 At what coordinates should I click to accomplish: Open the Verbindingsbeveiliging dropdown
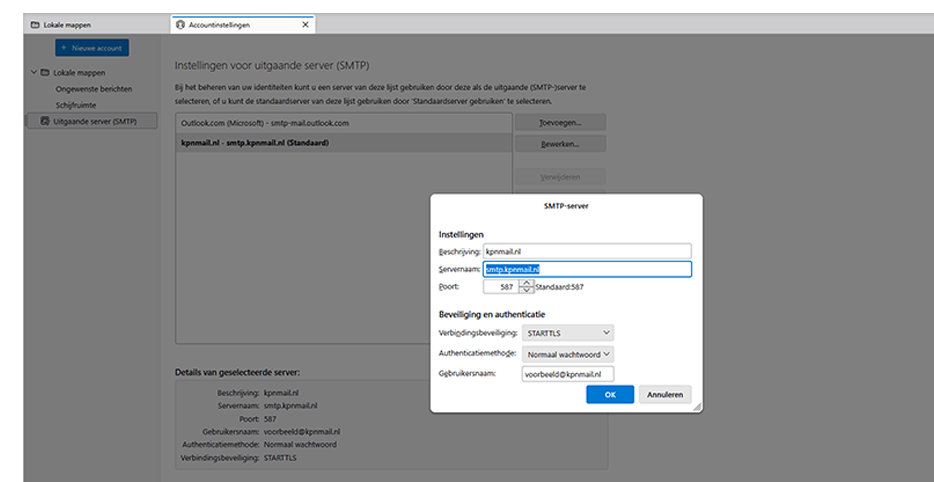pyautogui.click(x=568, y=332)
